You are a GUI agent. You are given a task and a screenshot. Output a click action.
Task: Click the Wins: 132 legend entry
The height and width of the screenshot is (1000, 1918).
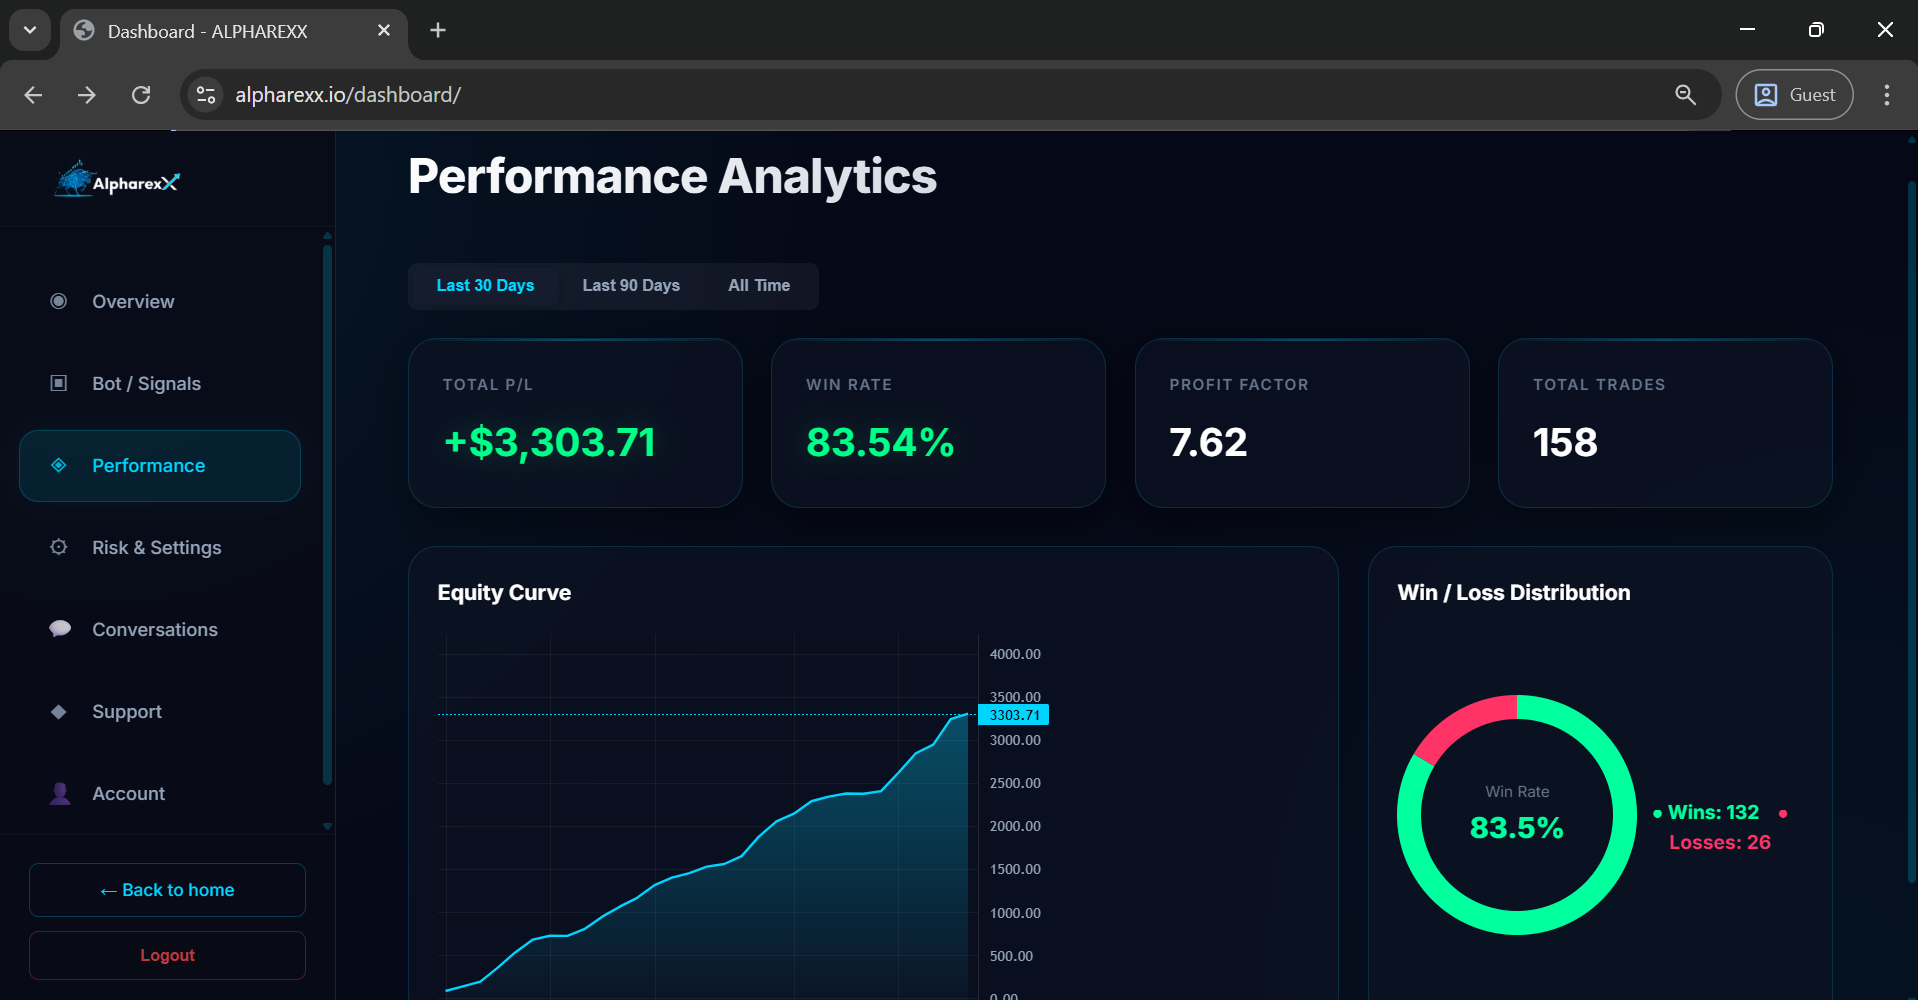[x=1713, y=812]
